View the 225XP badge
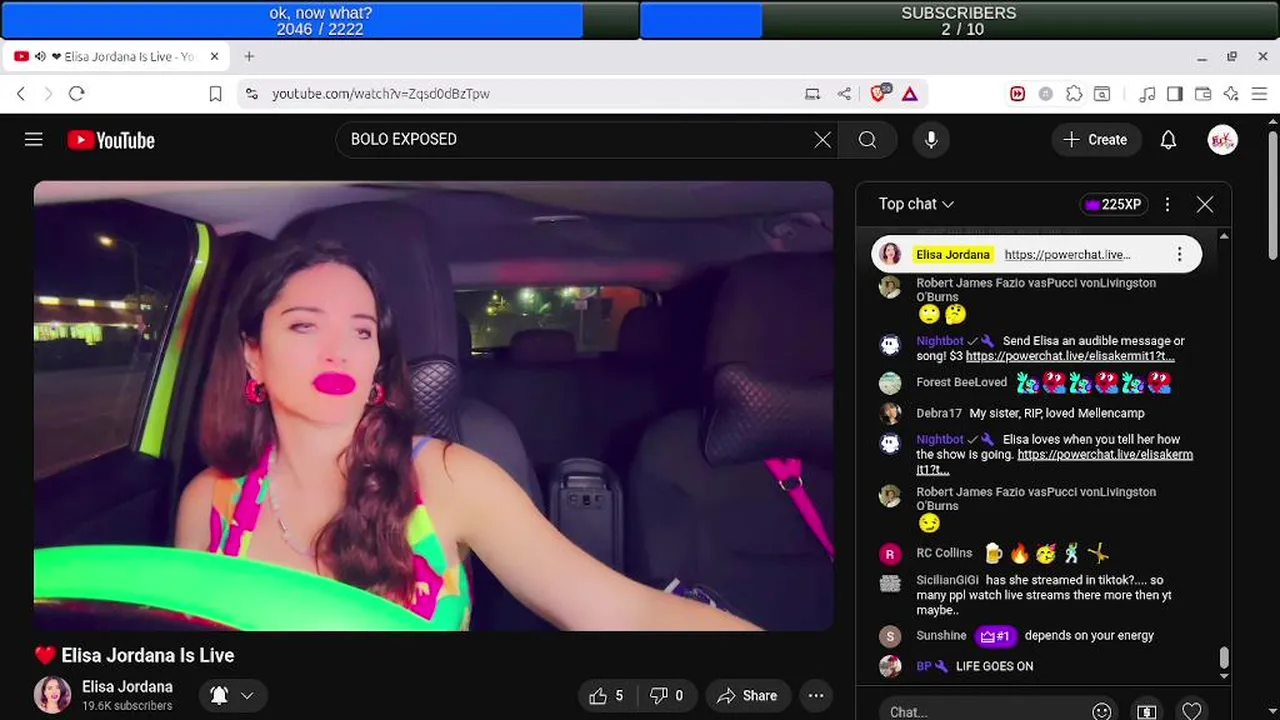This screenshot has width=1280, height=720. (x=1112, y=204)
